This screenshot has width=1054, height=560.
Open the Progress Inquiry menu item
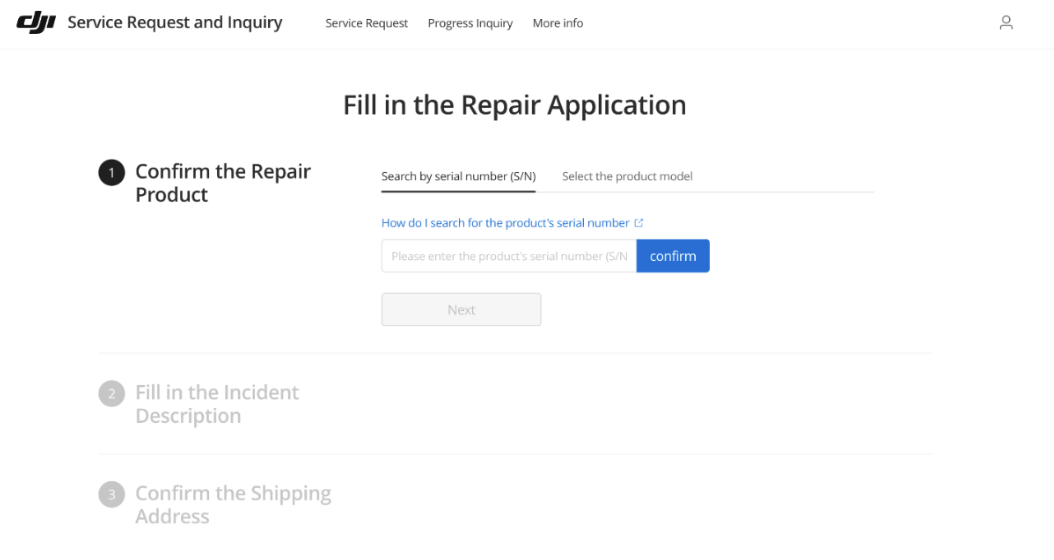pos(470,23)
